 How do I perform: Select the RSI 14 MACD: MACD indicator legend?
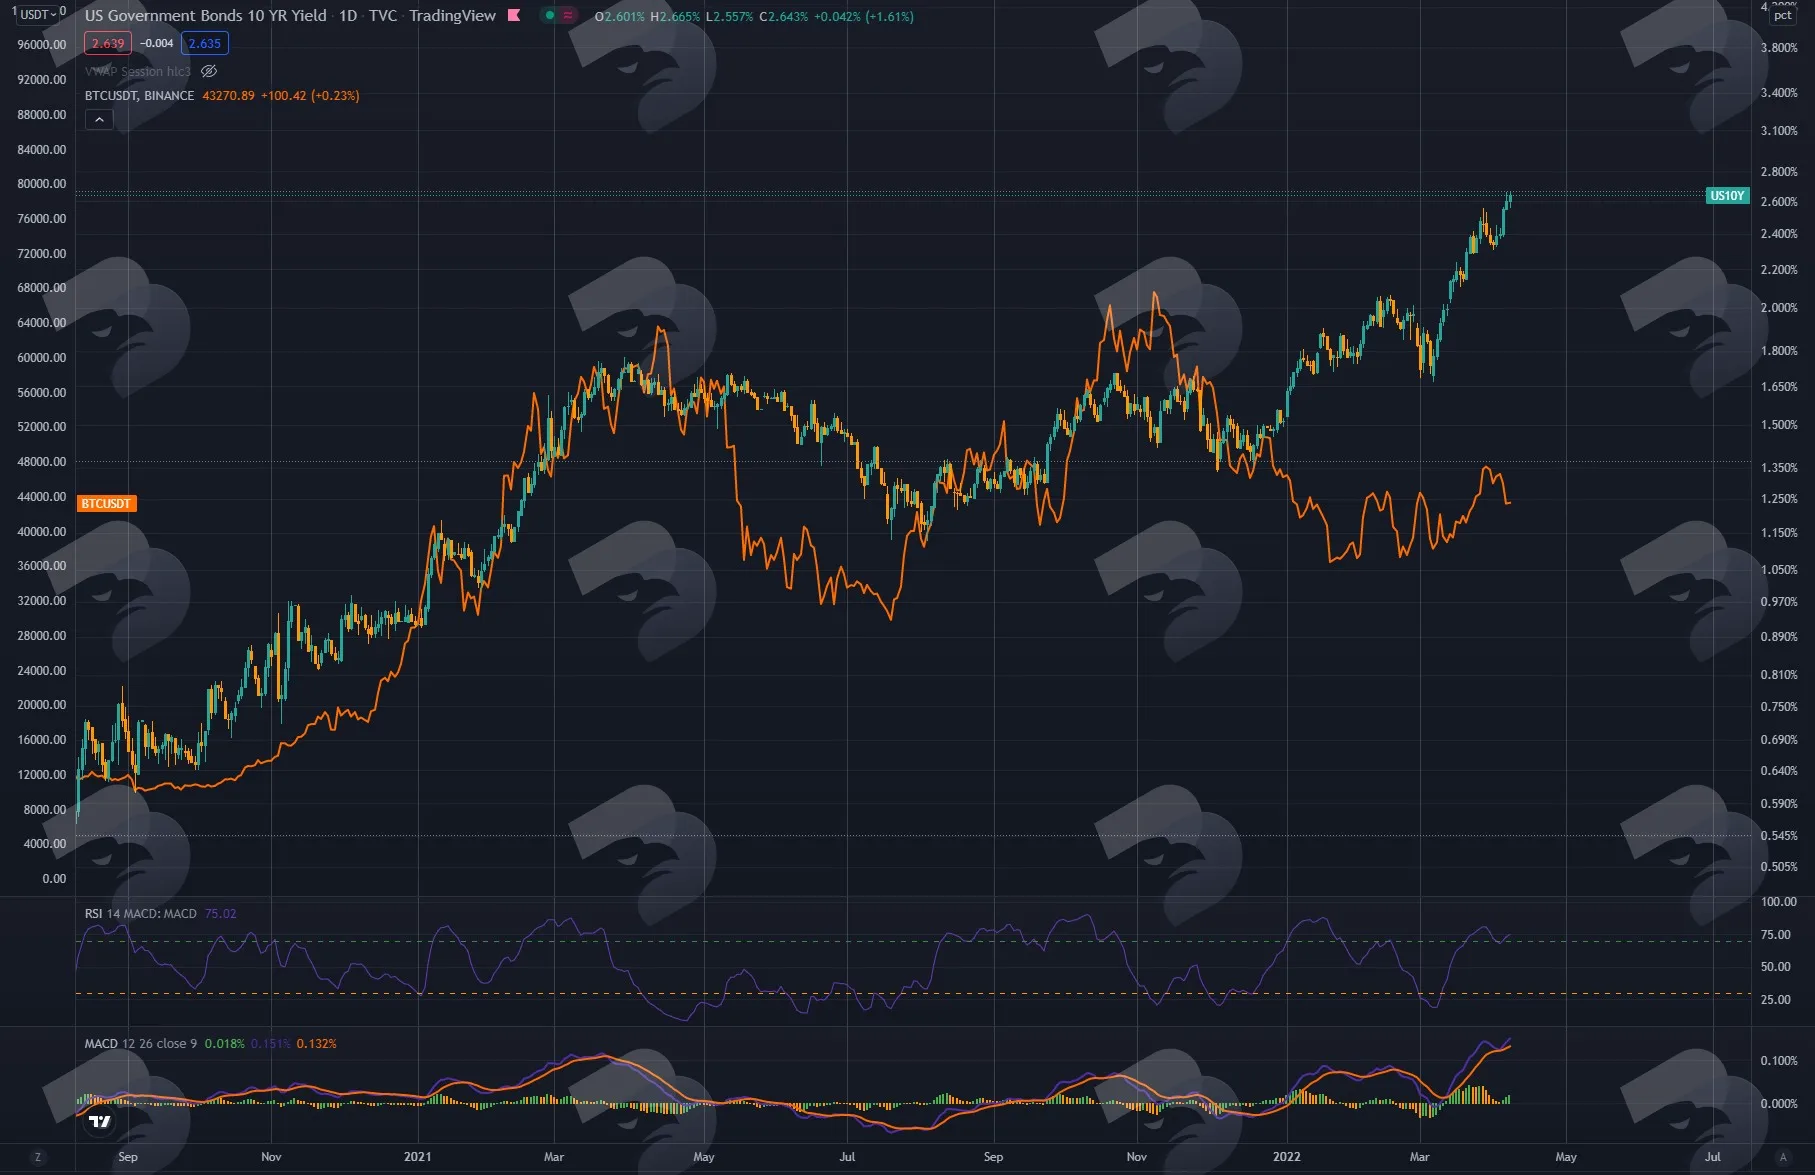141,914
